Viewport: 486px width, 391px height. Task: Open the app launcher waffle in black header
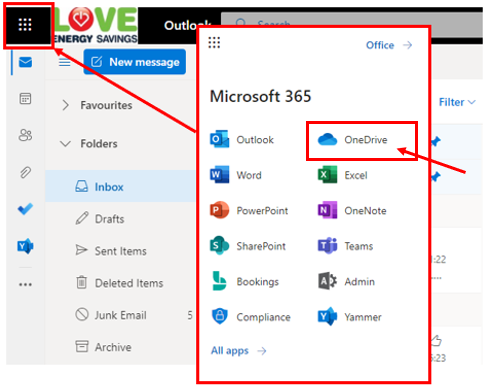[x=25, y=25]
